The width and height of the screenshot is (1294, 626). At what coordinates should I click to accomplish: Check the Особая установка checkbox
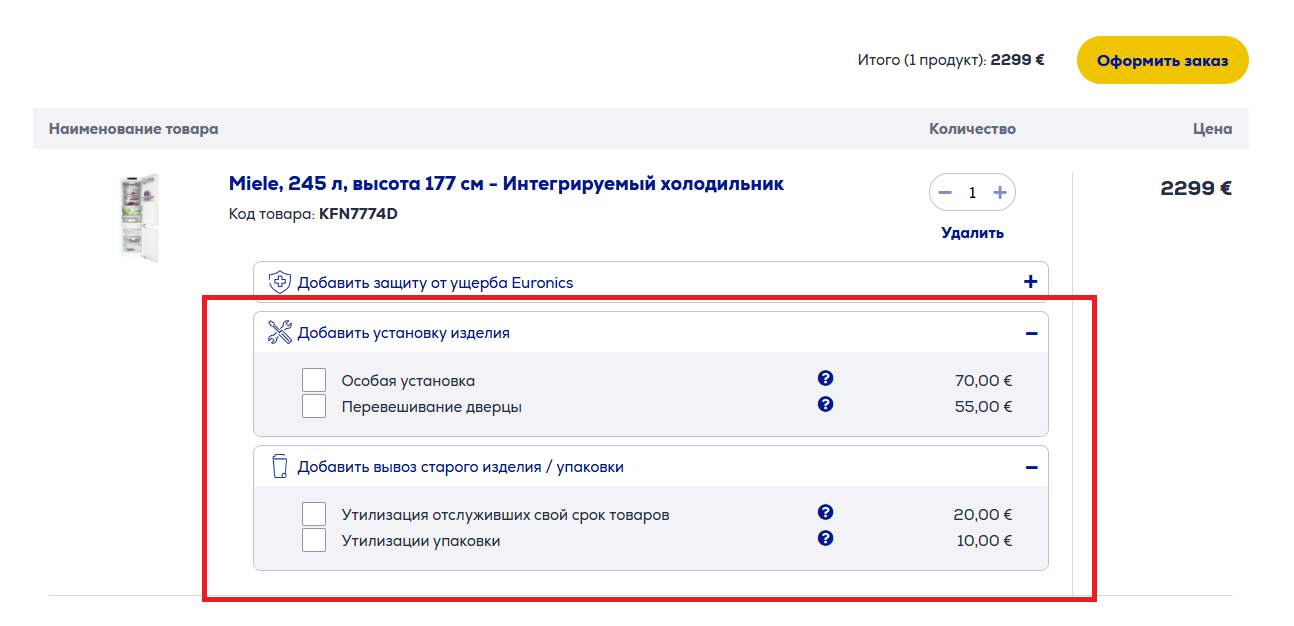314,380
